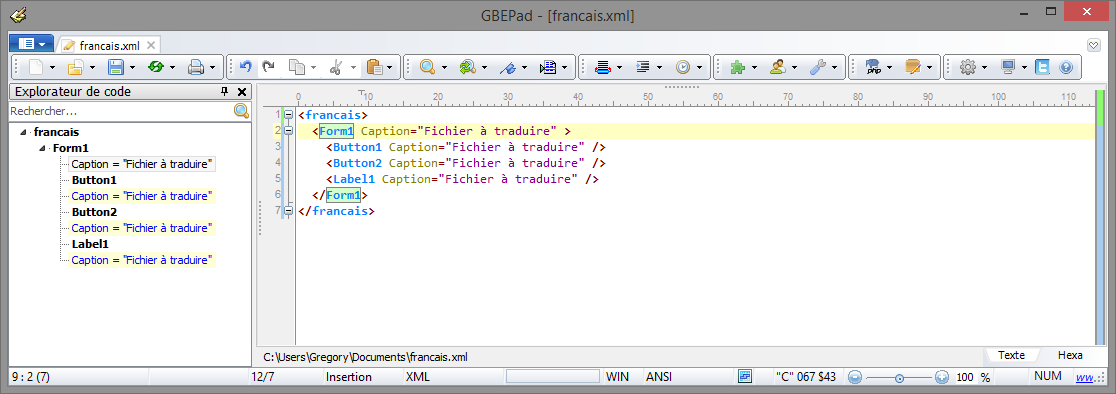Open the Open-file dropdown arrow
1116x394 pixels.
coord(93,68)
